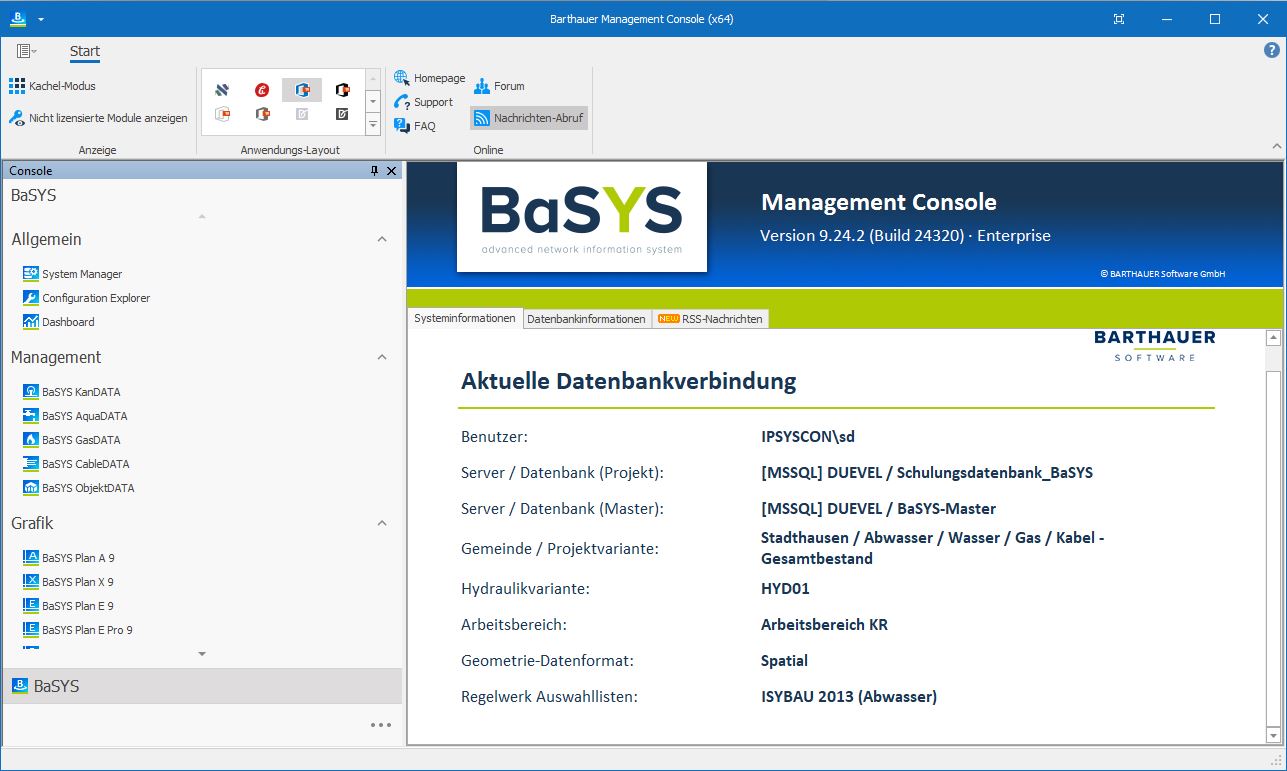
Task: Launch Configuration Explorer from the console
Action: (86, 298)
